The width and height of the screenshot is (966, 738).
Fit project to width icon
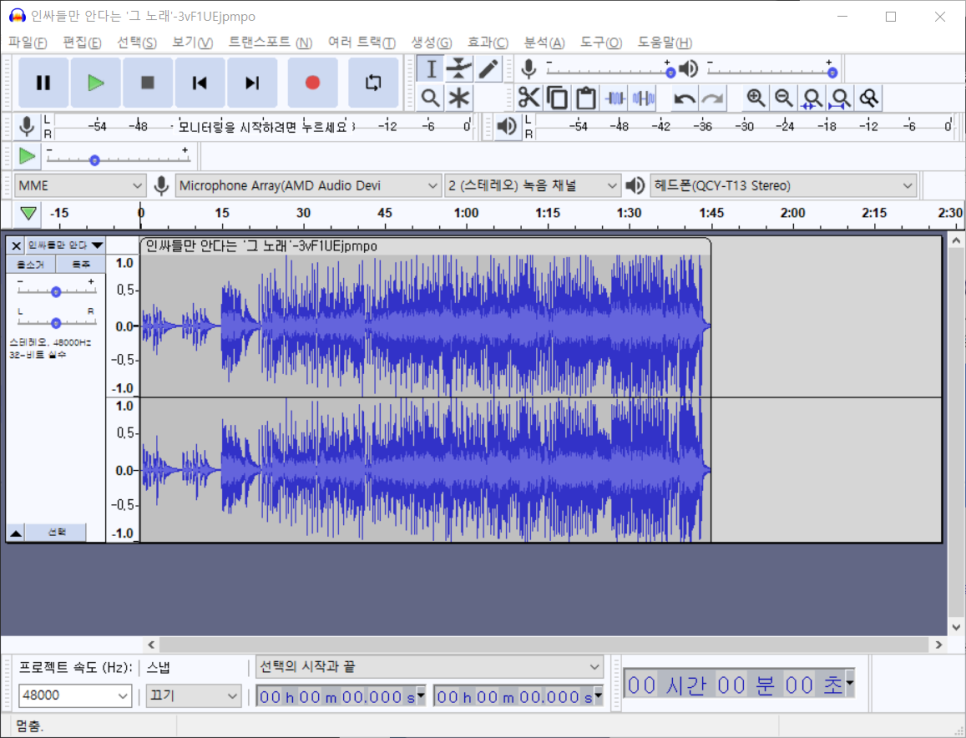coord(840,97)
